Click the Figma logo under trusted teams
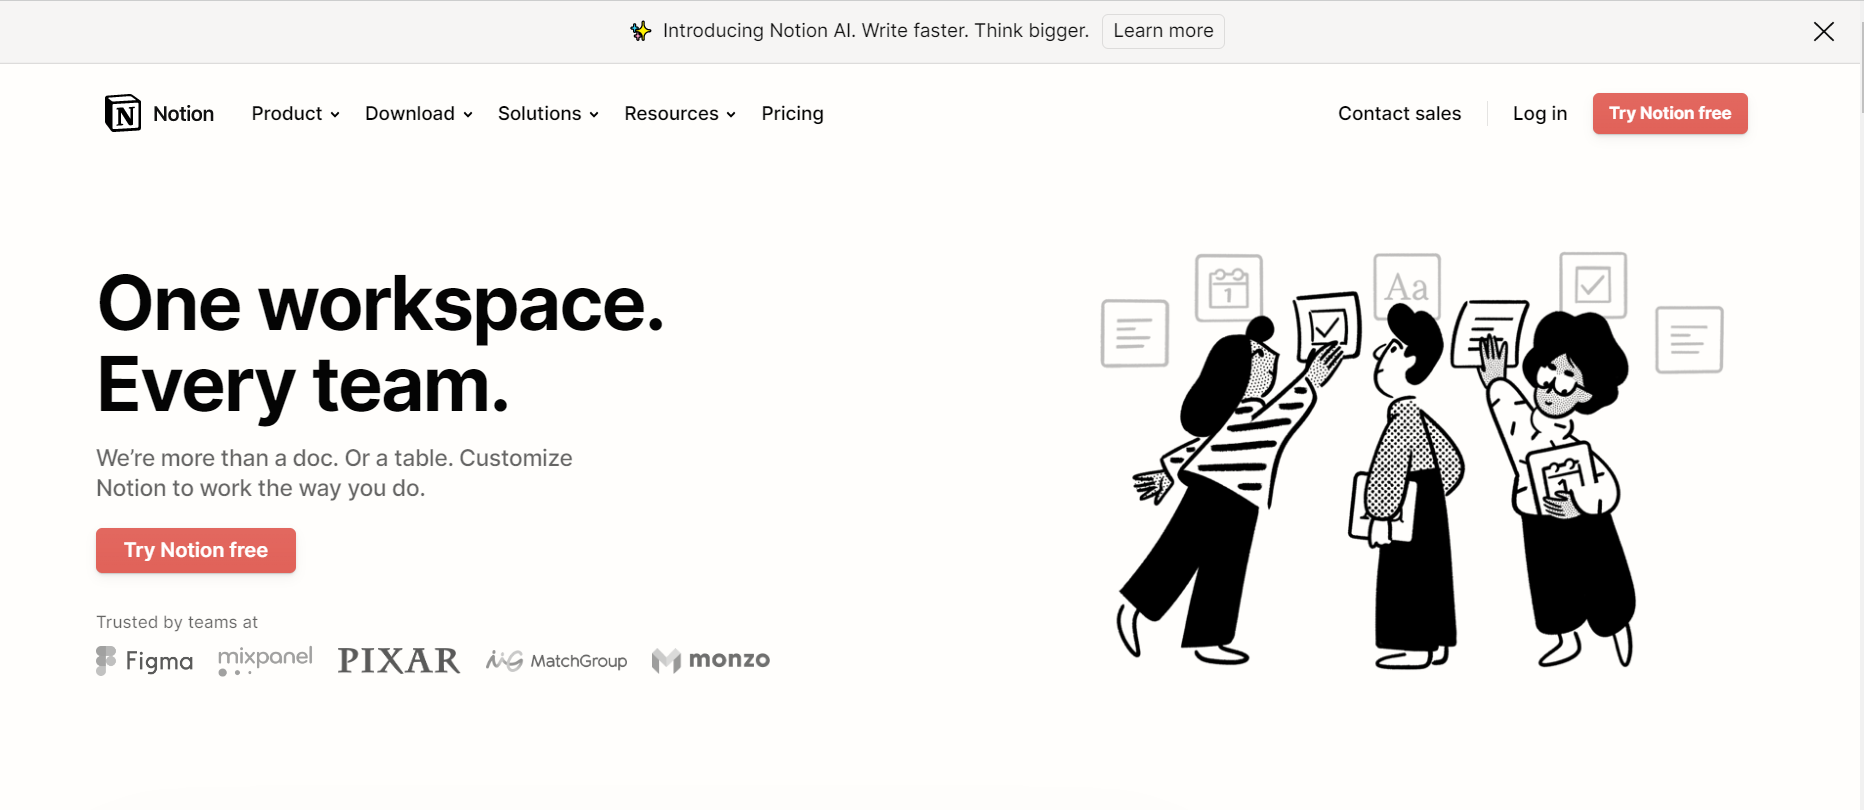 (145, 661)
